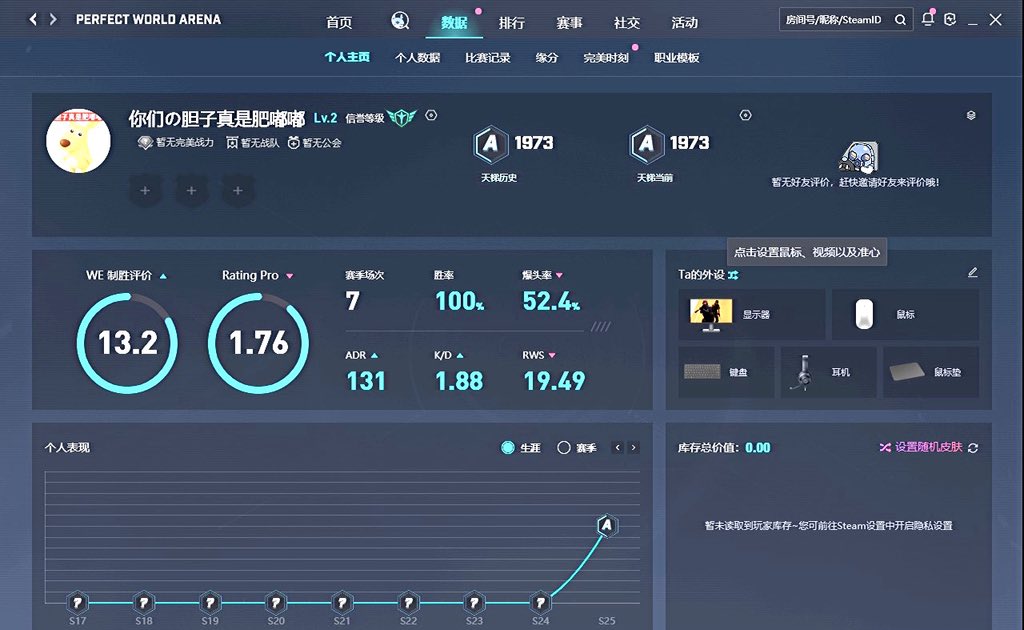Open the CS game icon tab

point(400,21)
